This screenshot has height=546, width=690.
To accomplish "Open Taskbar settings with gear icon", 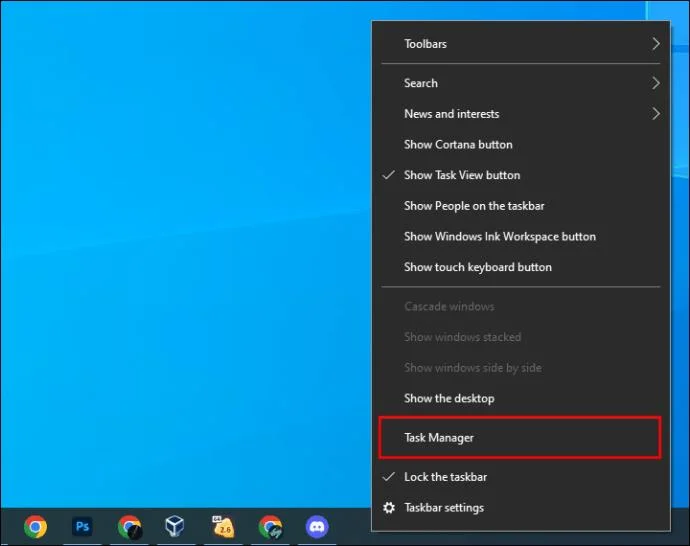I will [521, 508].
